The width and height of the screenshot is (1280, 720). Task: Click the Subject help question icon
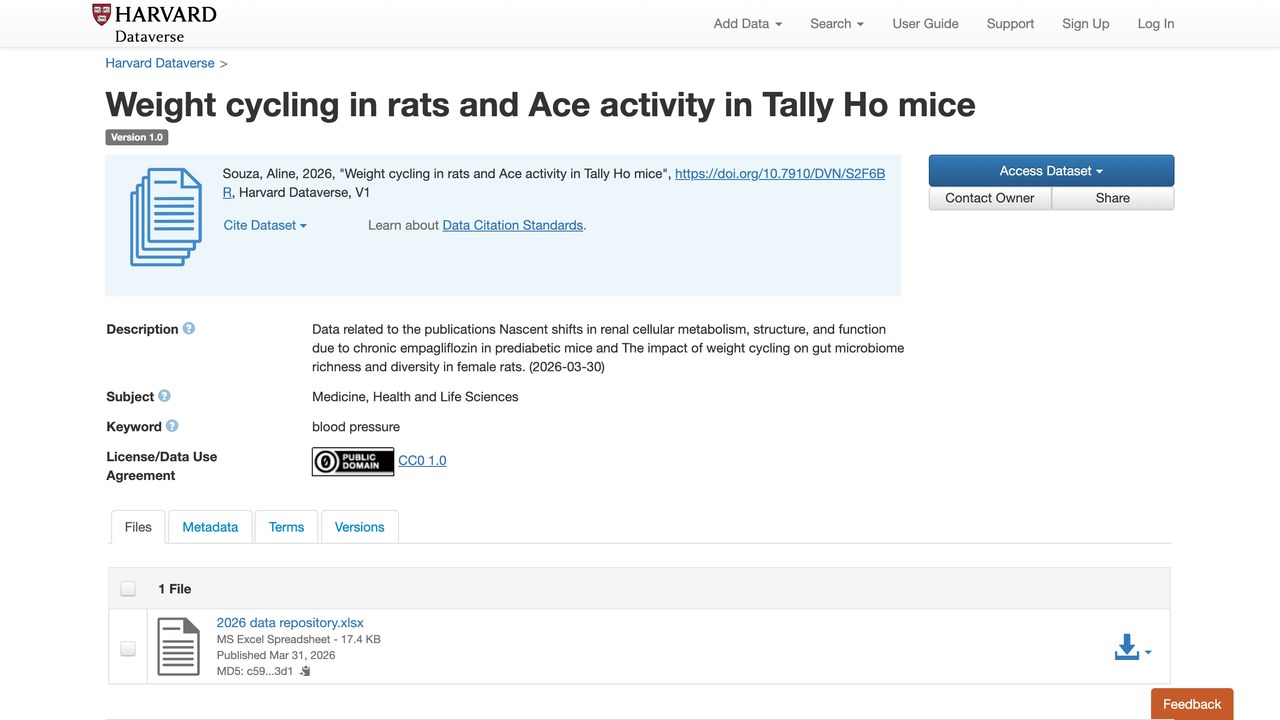[x=165, y=396]
